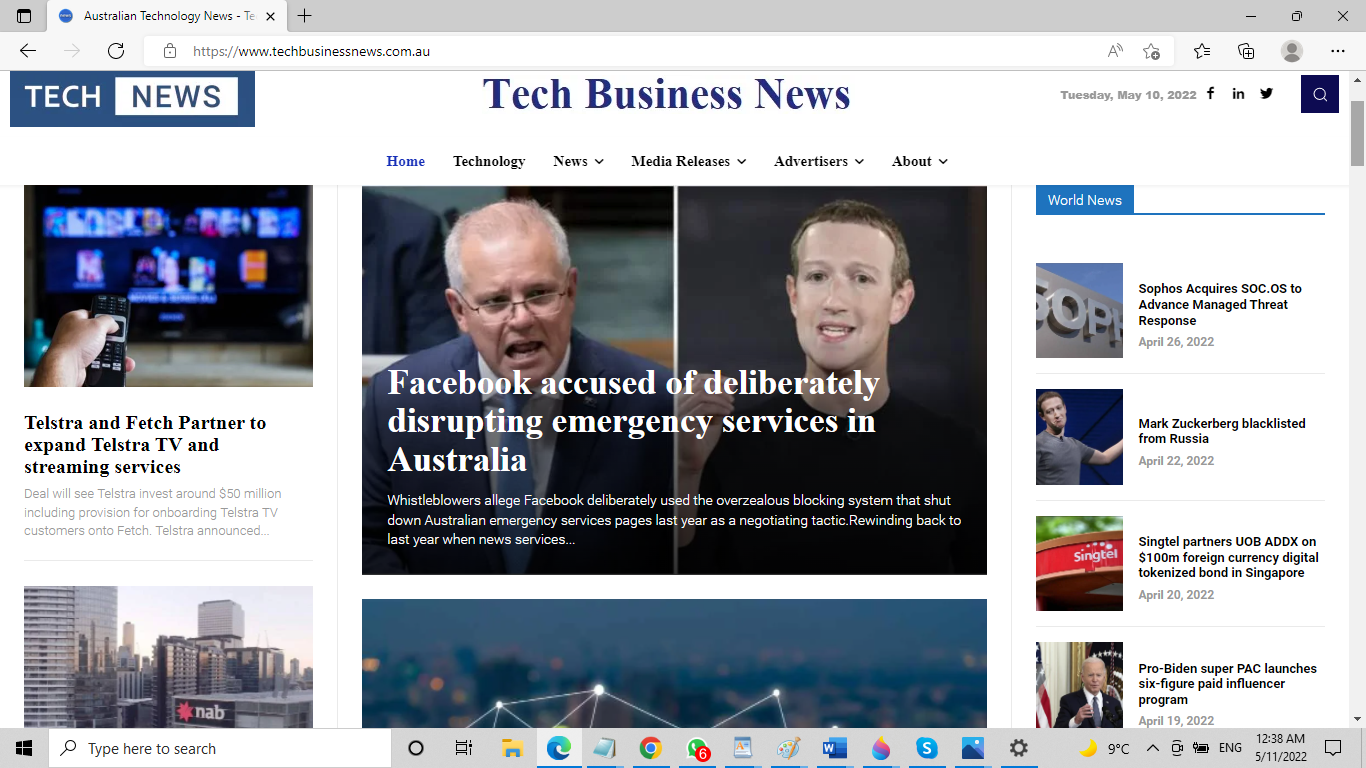
Task: Click the Sophos building thumbnail
Action: pos(1079,310)
